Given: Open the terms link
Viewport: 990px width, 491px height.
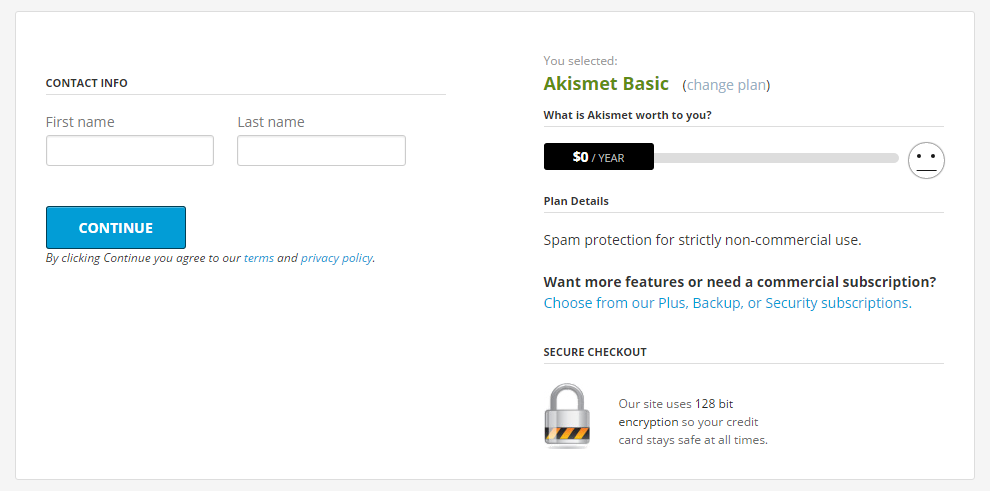Looking at the screenshot, I should pos(258,258).
